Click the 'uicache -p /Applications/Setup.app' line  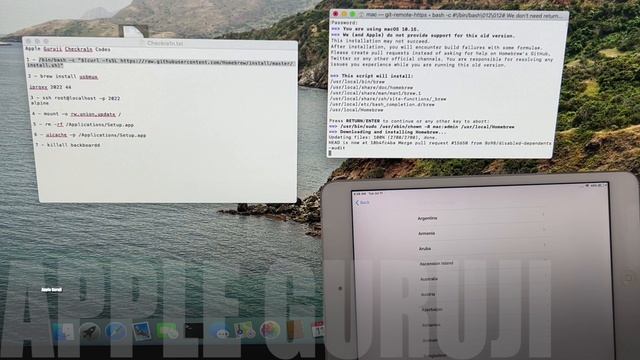90,135
